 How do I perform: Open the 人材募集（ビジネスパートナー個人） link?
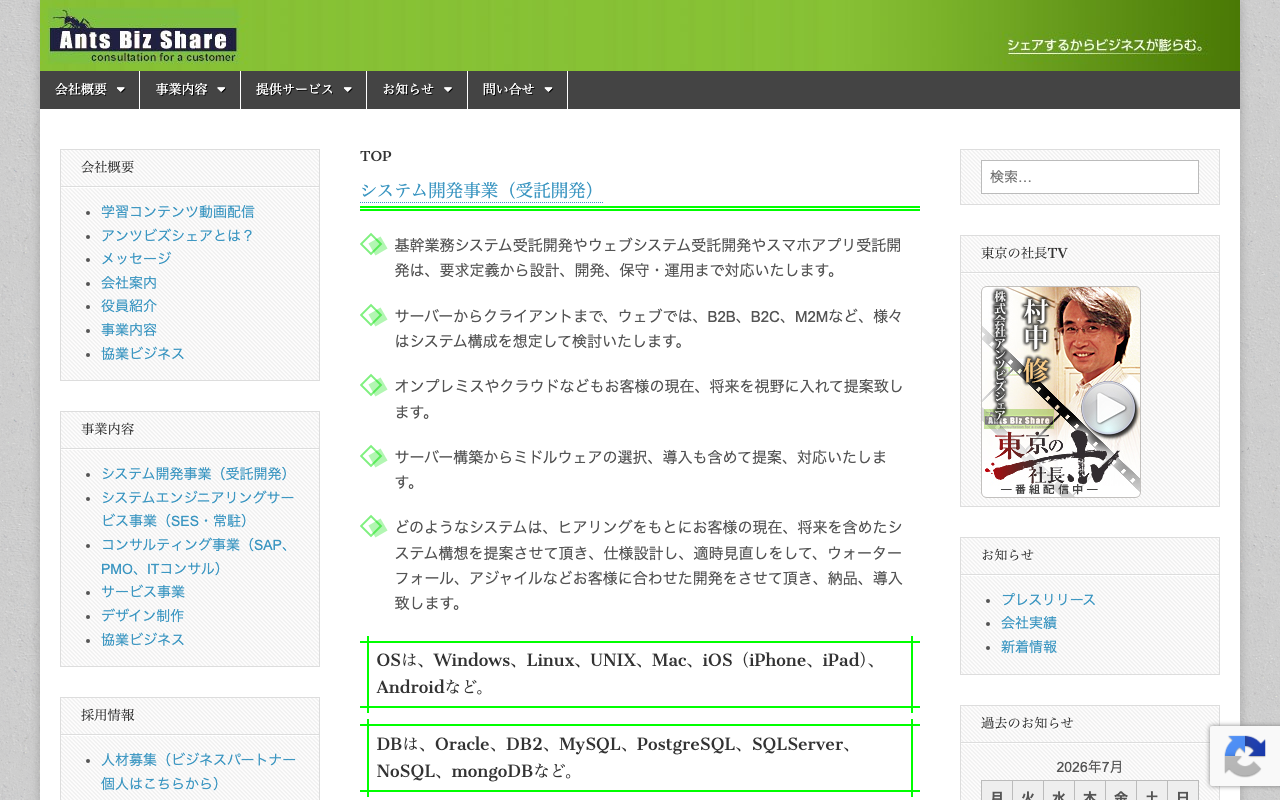click(198, 771)
